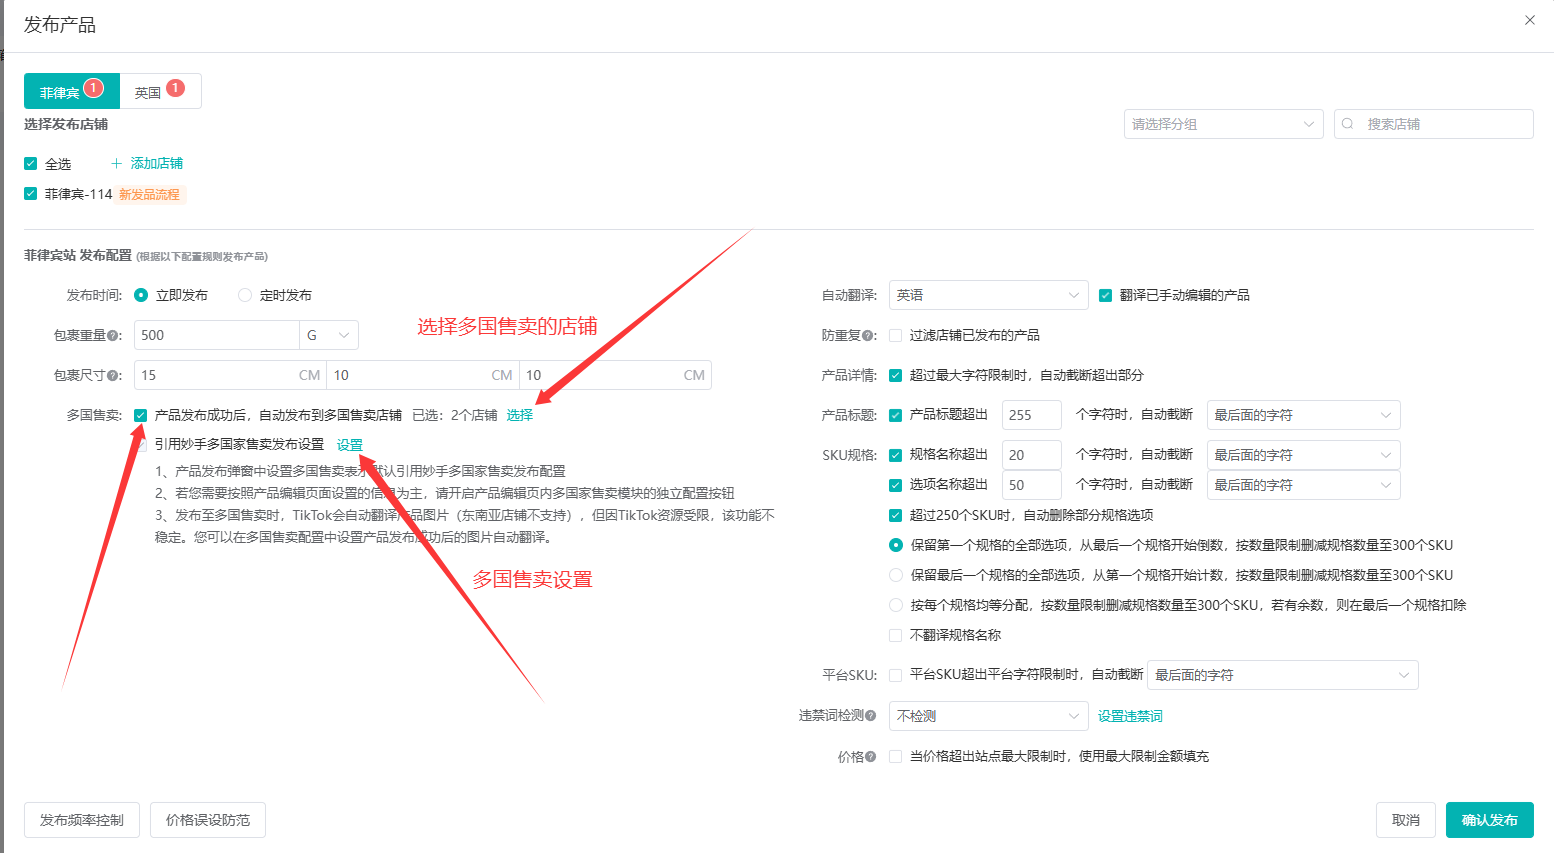1554x853 pixels.
Task: Click the 选项名称 character limit field 50
Action: [x=1031, y=485]
